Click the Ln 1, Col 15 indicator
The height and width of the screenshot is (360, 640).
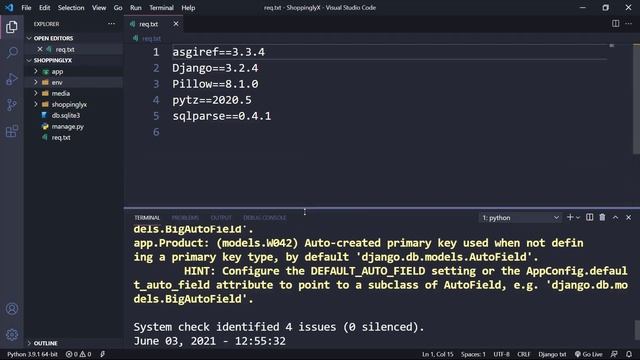pos(438,354)
